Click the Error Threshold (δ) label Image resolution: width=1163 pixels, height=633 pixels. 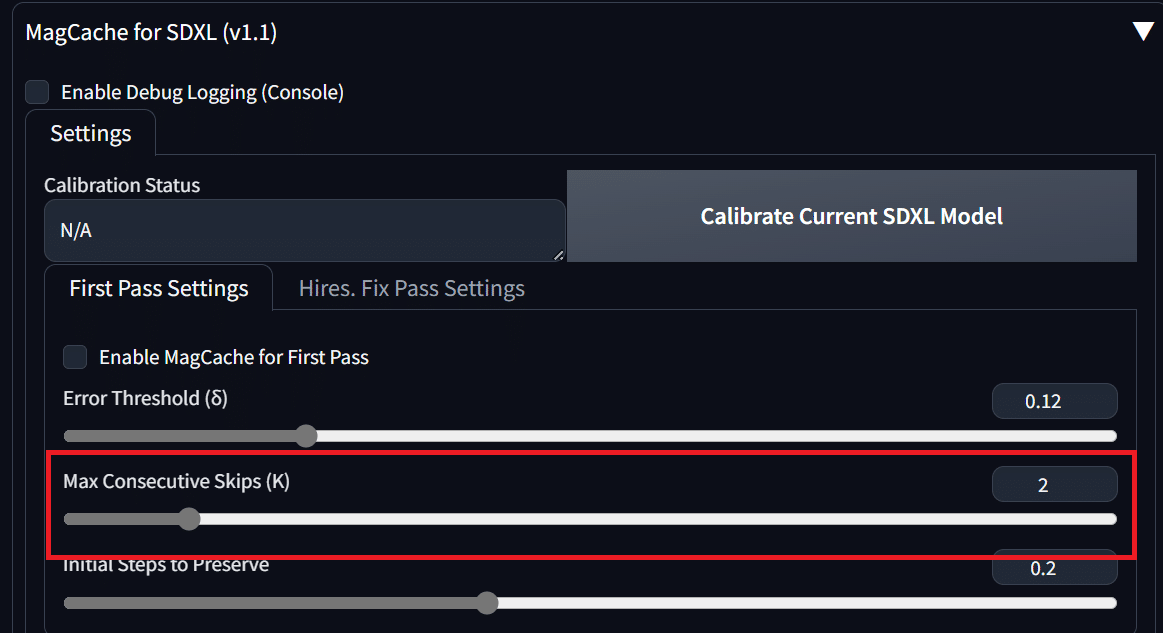click(146, 398)
